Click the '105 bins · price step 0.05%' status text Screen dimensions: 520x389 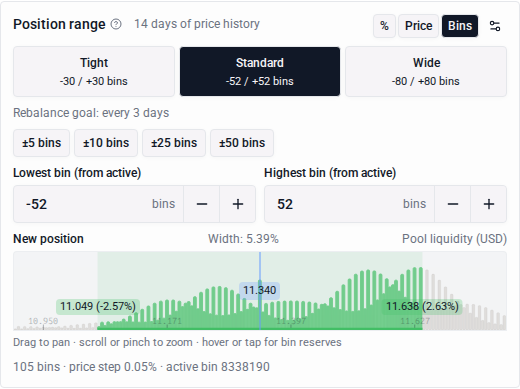(x=85, y=367)
